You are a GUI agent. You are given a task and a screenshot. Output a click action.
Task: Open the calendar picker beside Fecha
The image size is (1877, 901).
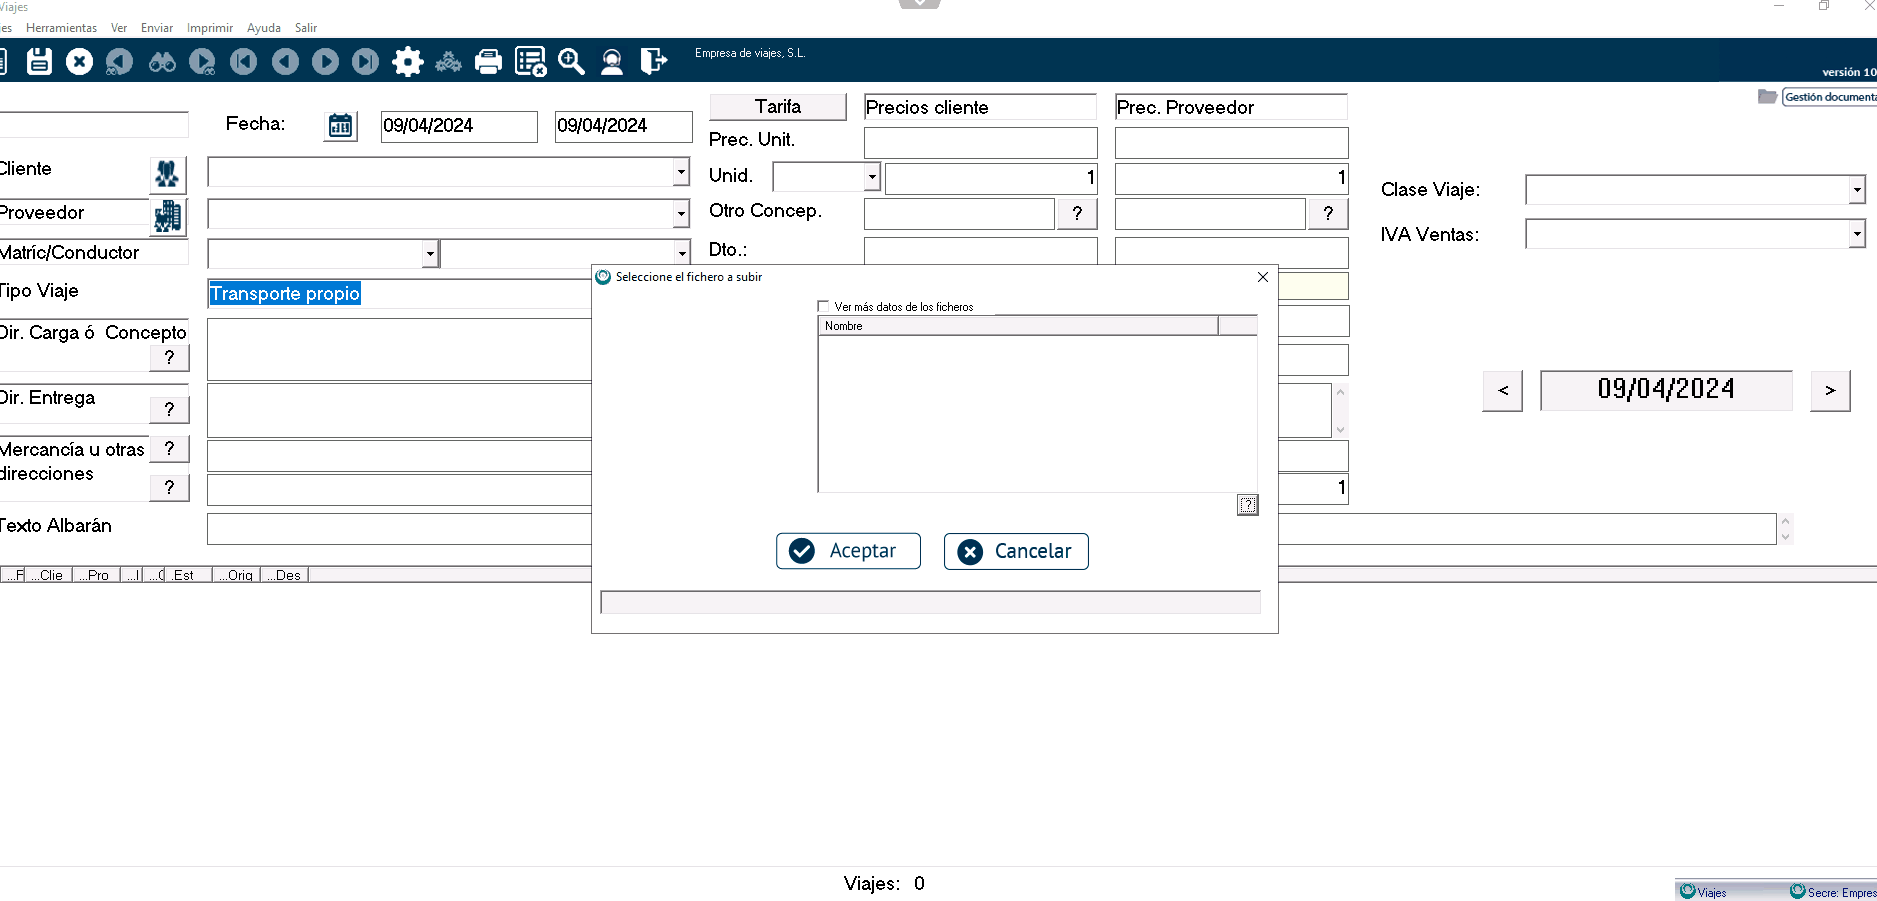coord(340,126)
